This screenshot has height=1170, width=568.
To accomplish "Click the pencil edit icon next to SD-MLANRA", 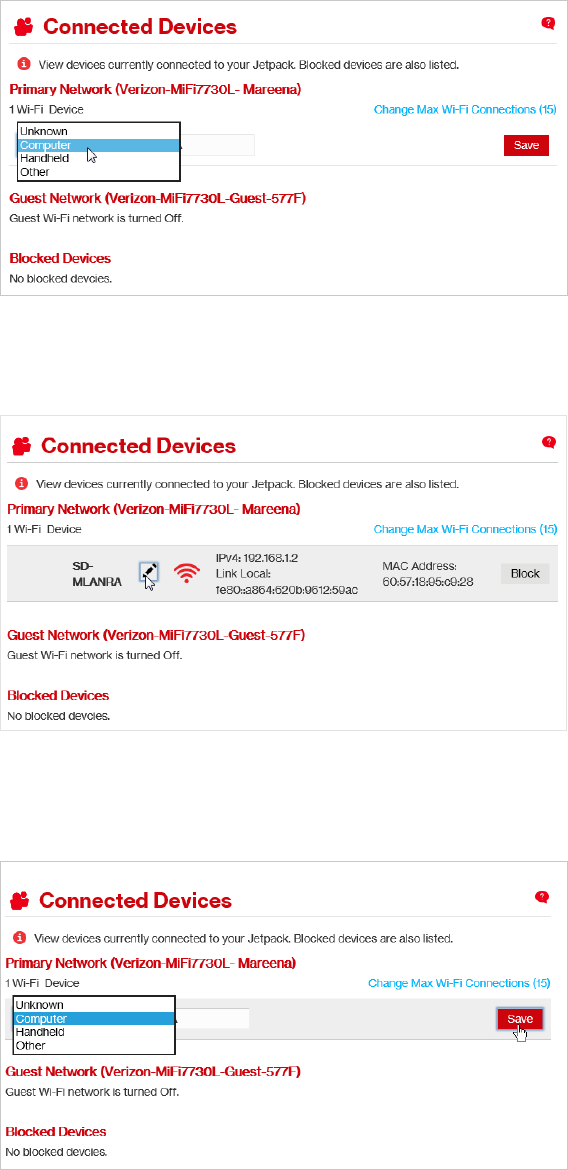I will pos(149,572).
